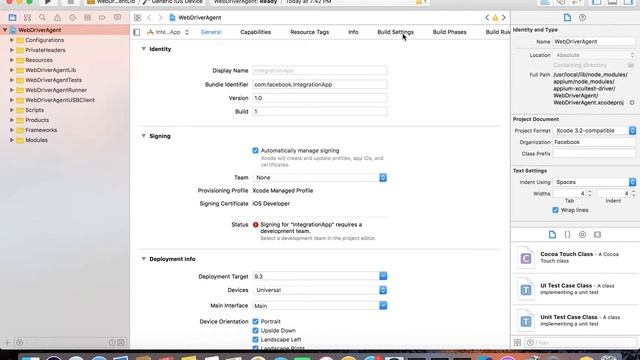Toggle the targets list sidebar icon
The height and width of the screenshot is (360, 640).
click(137, 32)
